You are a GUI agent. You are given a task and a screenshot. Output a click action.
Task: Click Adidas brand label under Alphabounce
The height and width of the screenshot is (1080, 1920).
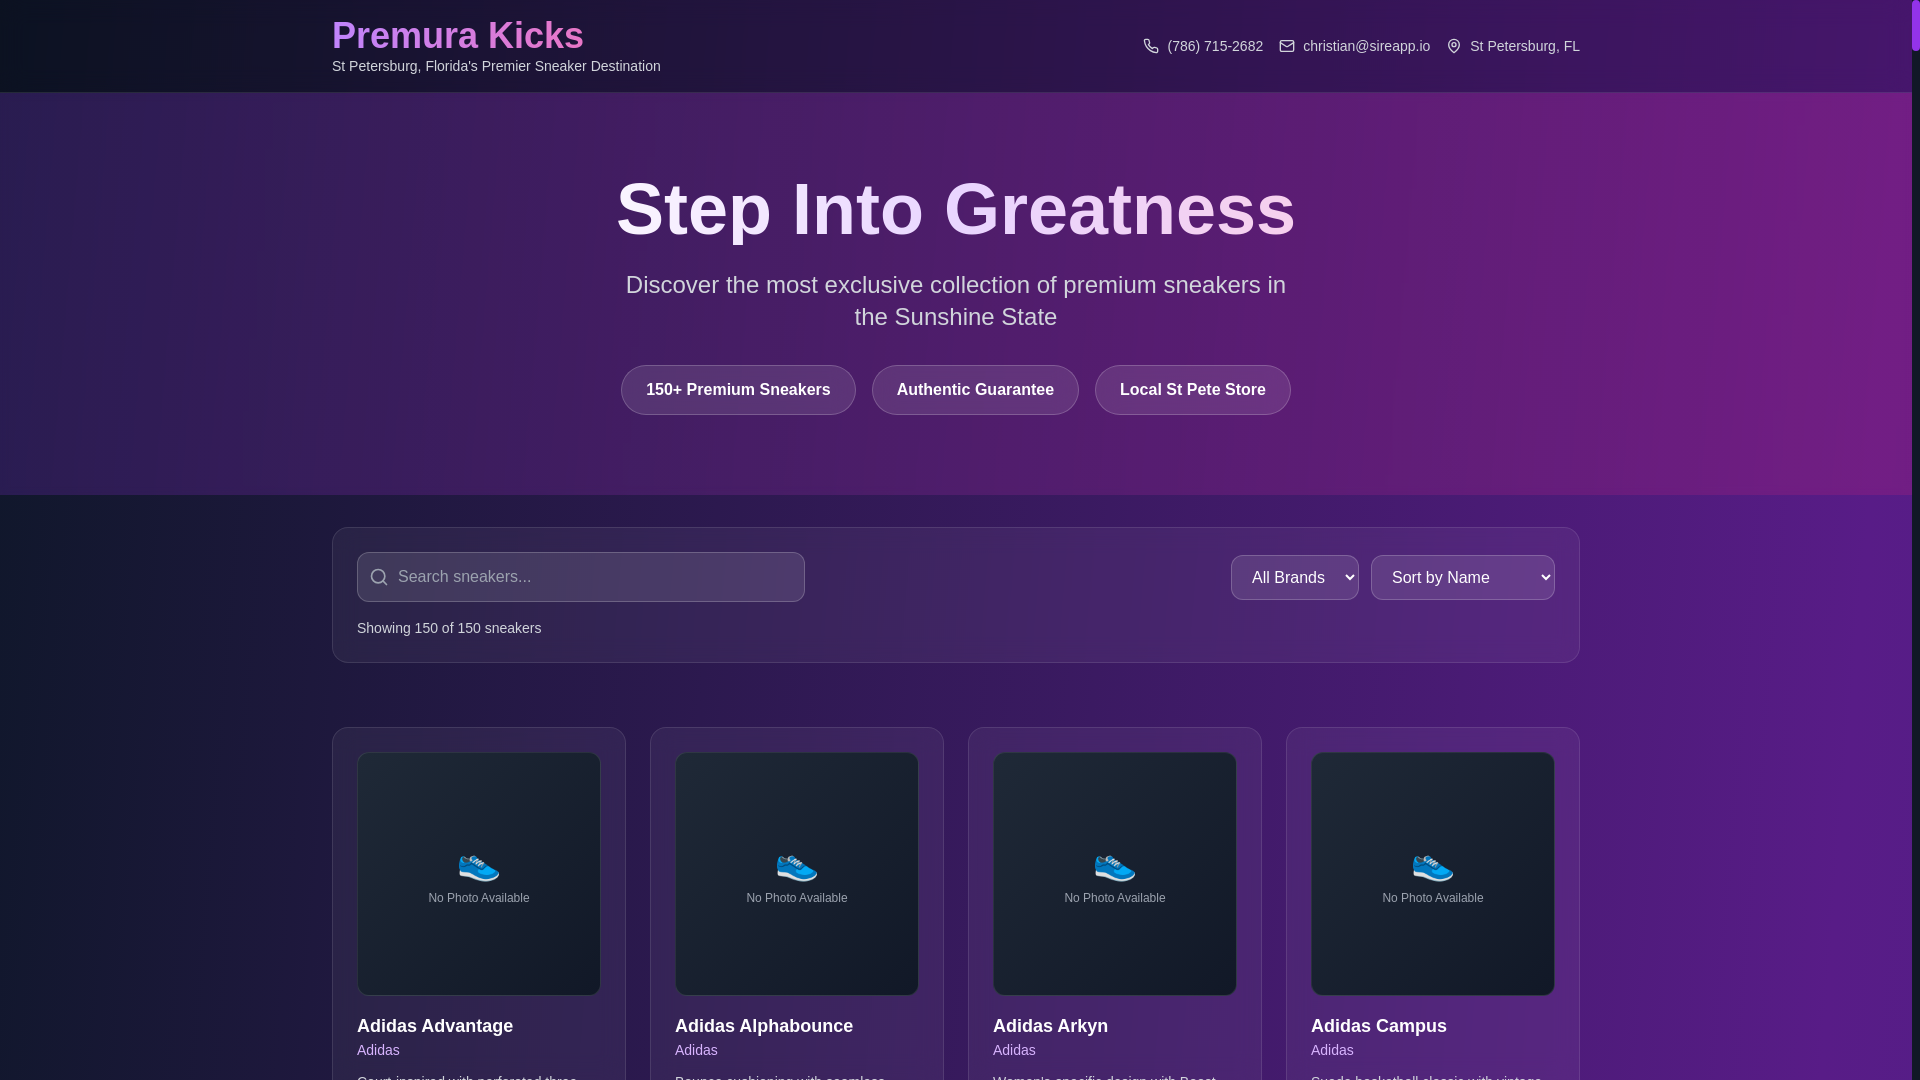[x=696, y=1050]
